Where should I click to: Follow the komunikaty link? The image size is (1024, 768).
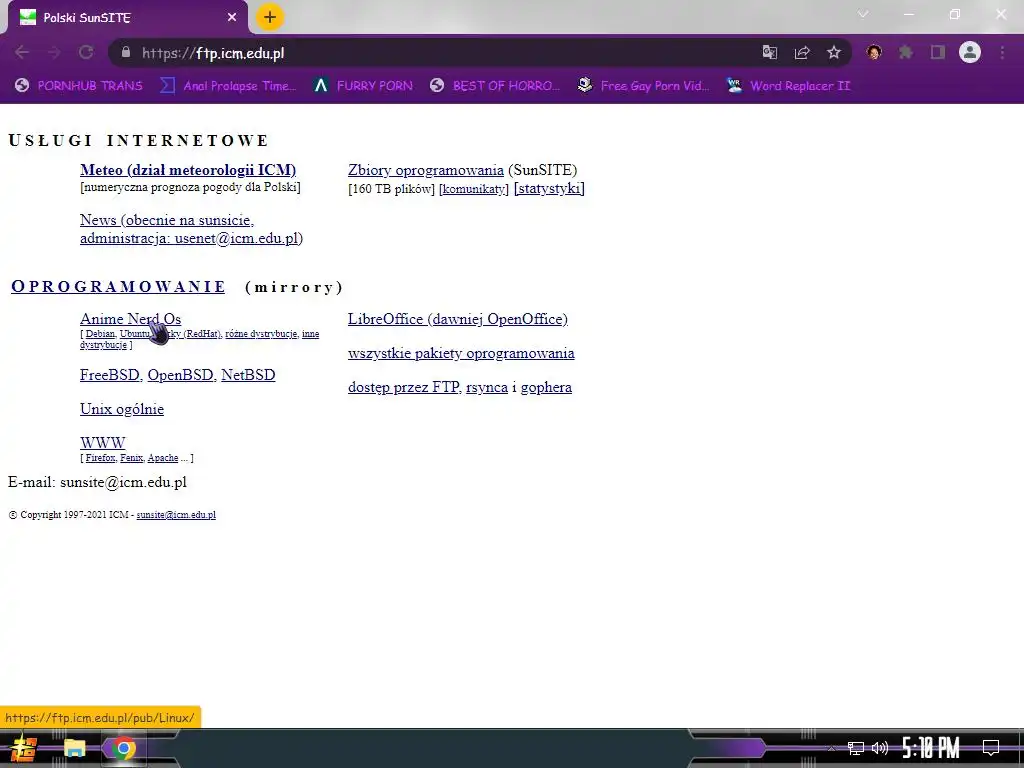(473, 189)
